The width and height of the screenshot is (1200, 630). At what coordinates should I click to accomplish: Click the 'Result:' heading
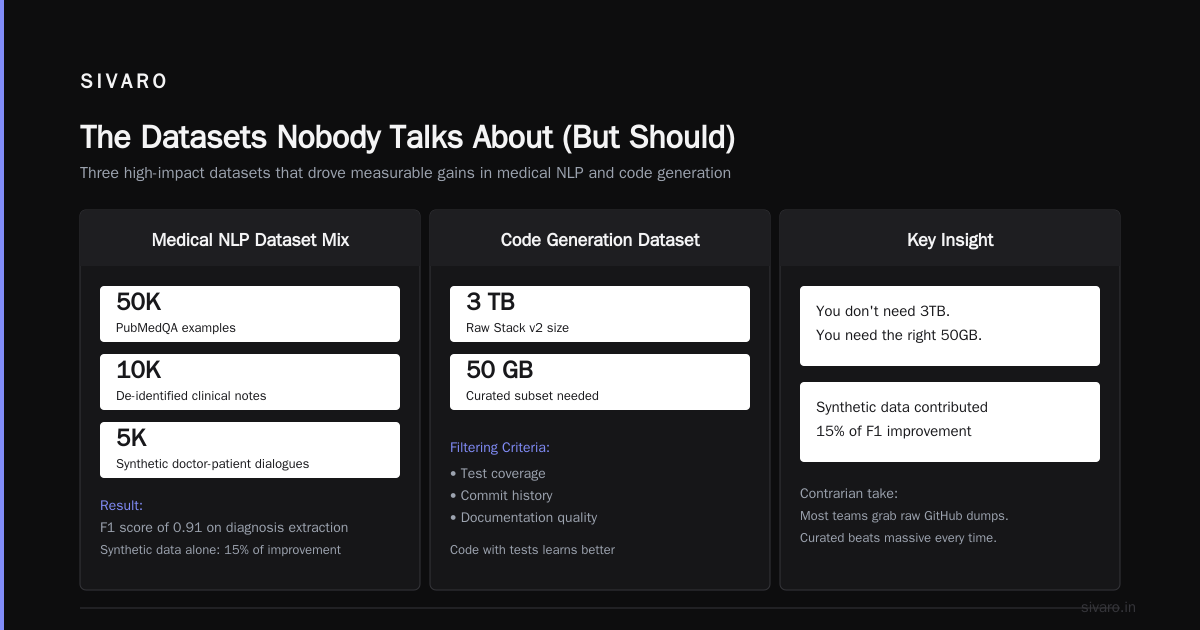[x=121, y=506]
